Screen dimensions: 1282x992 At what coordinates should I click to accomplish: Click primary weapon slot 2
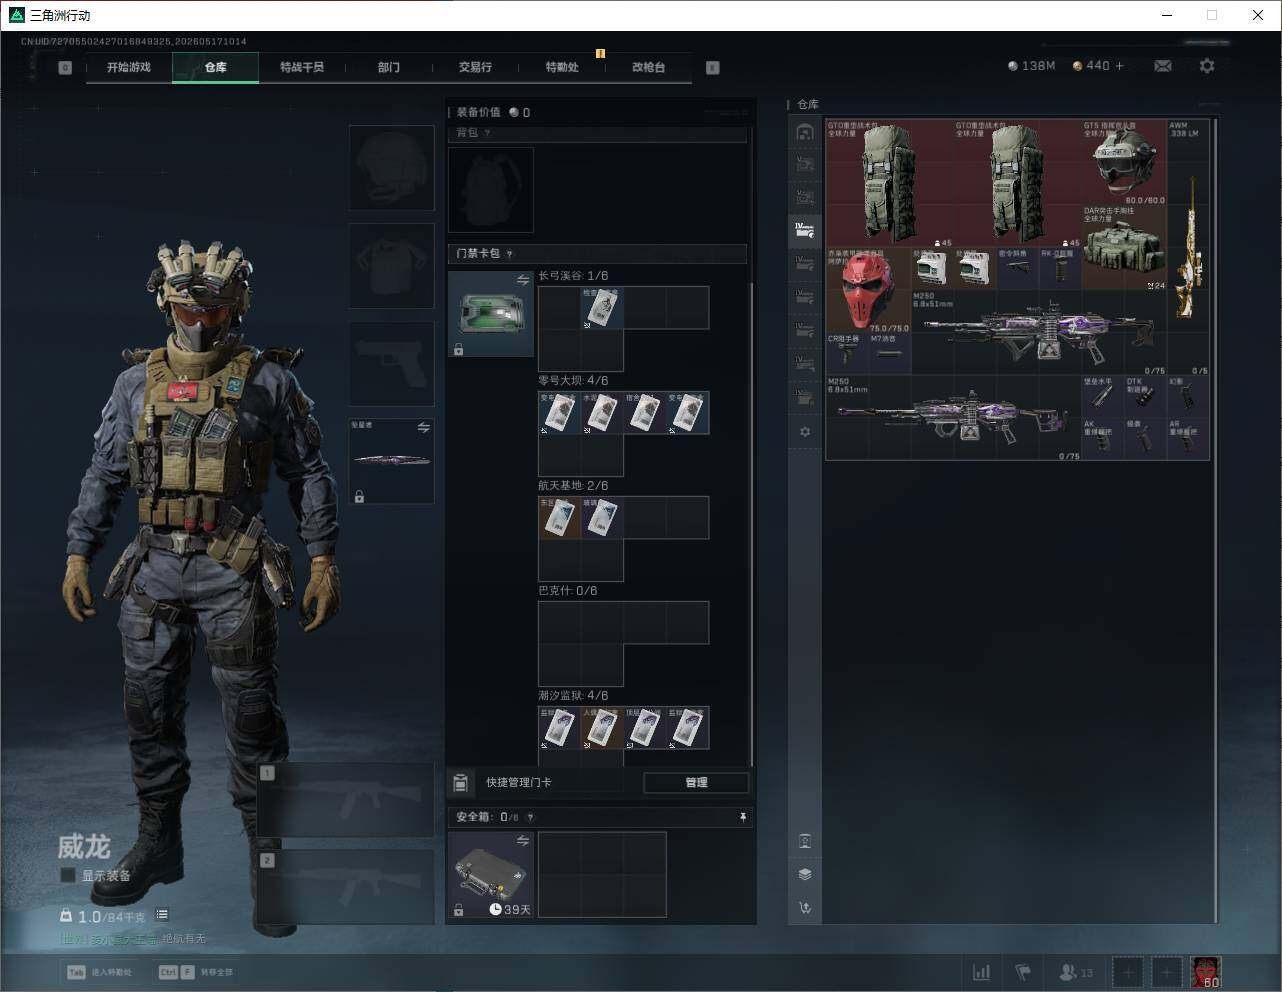[346, 888]
